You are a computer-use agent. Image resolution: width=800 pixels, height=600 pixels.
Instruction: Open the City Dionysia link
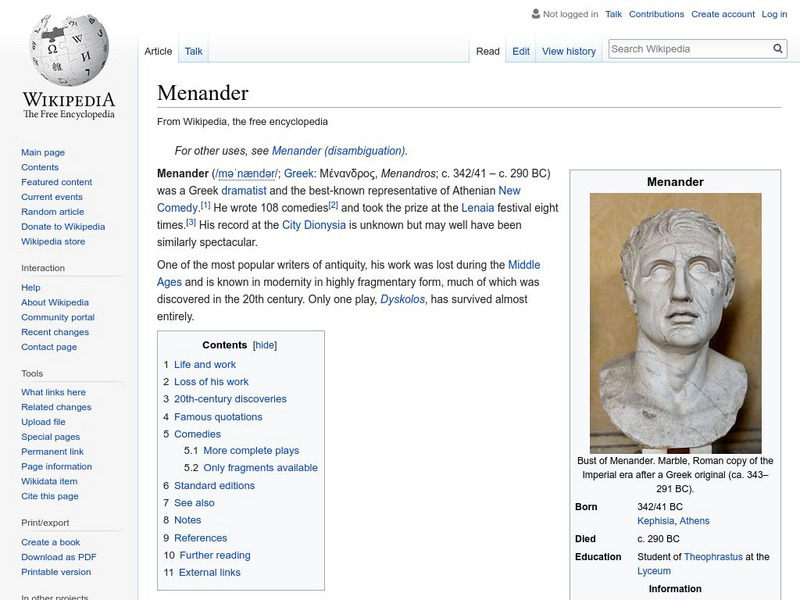314,225
